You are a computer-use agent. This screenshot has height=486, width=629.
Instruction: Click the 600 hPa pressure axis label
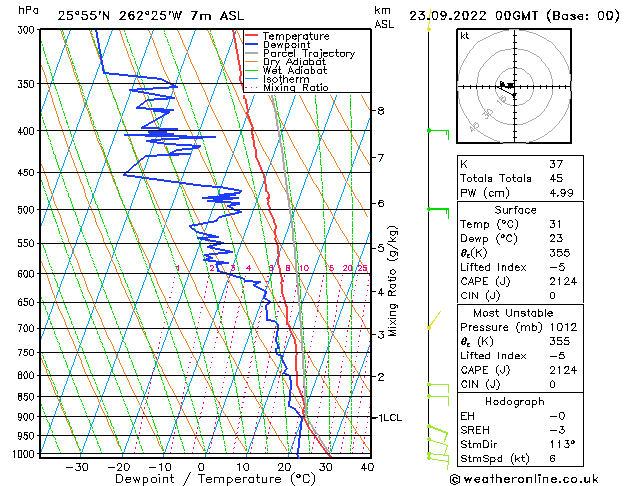(x=28, y=274)
